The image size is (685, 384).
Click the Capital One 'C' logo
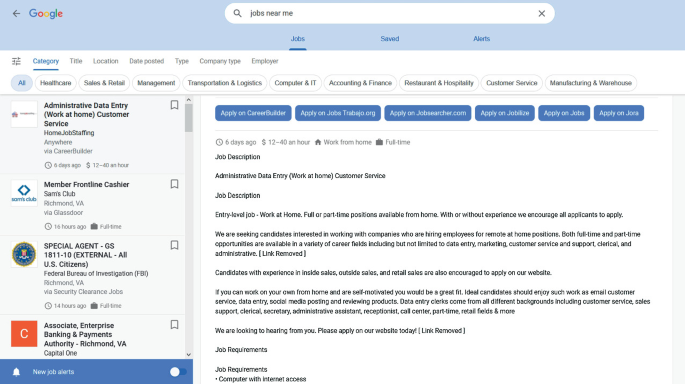[24, 334]
